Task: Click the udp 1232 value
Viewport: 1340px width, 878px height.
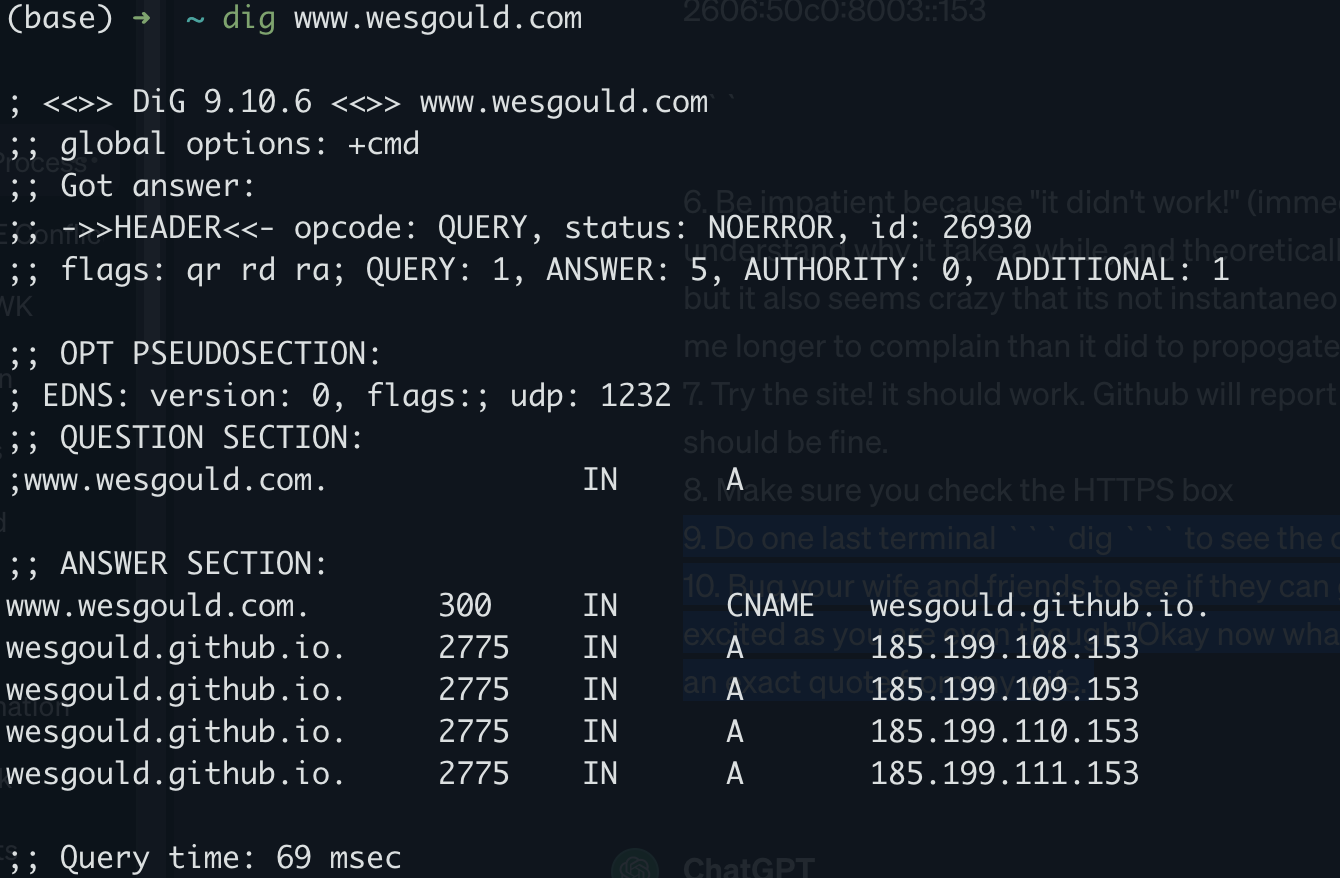Action: (x=590, y=396)
